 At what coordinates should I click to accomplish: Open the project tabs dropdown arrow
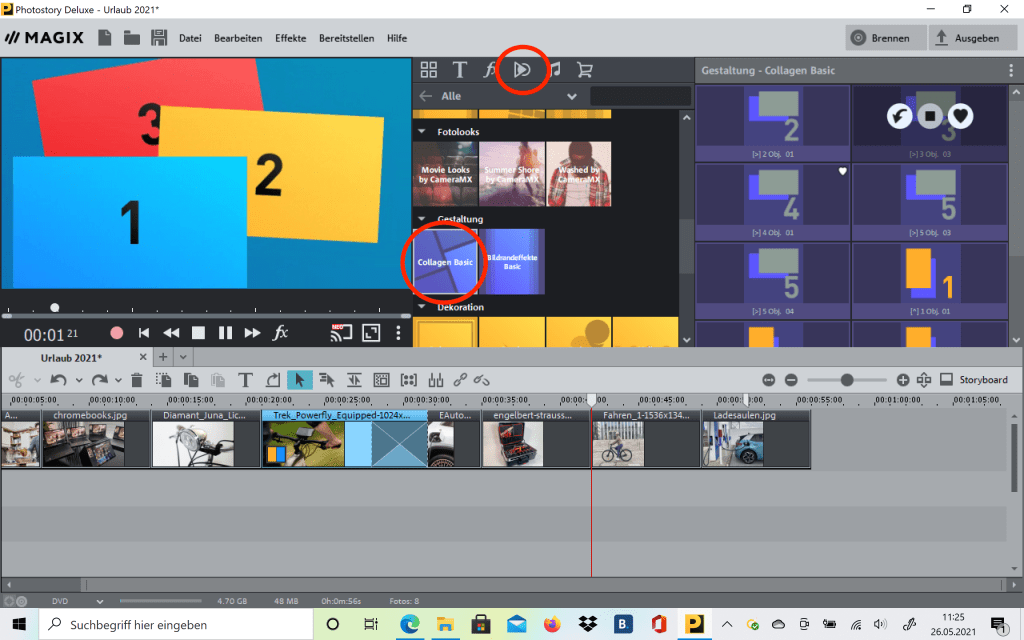[183, 357]
